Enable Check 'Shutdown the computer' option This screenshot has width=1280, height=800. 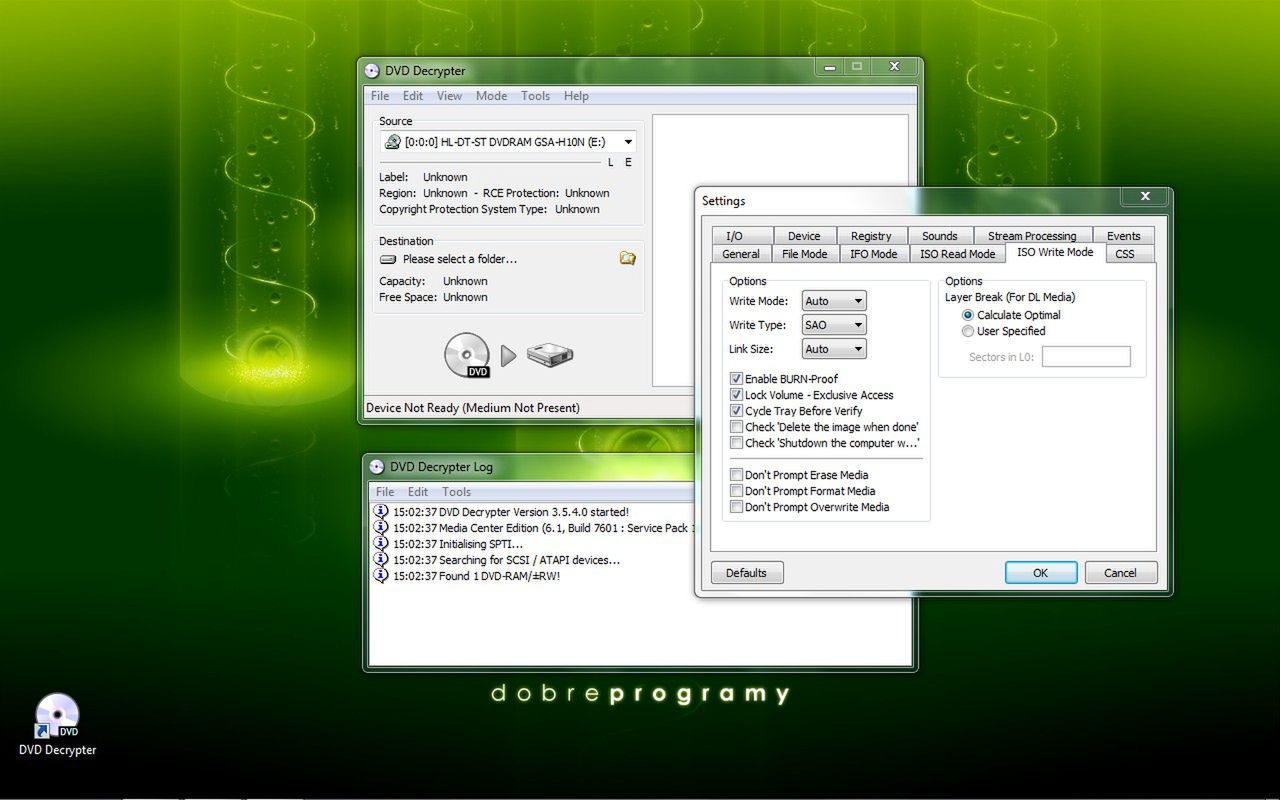coord(736,443)
